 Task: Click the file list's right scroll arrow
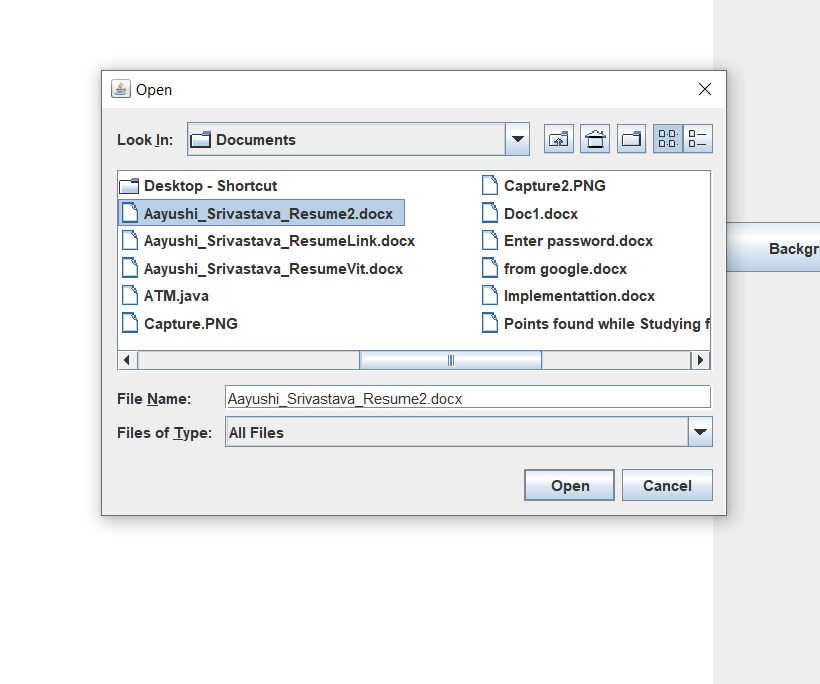(700, 360)
